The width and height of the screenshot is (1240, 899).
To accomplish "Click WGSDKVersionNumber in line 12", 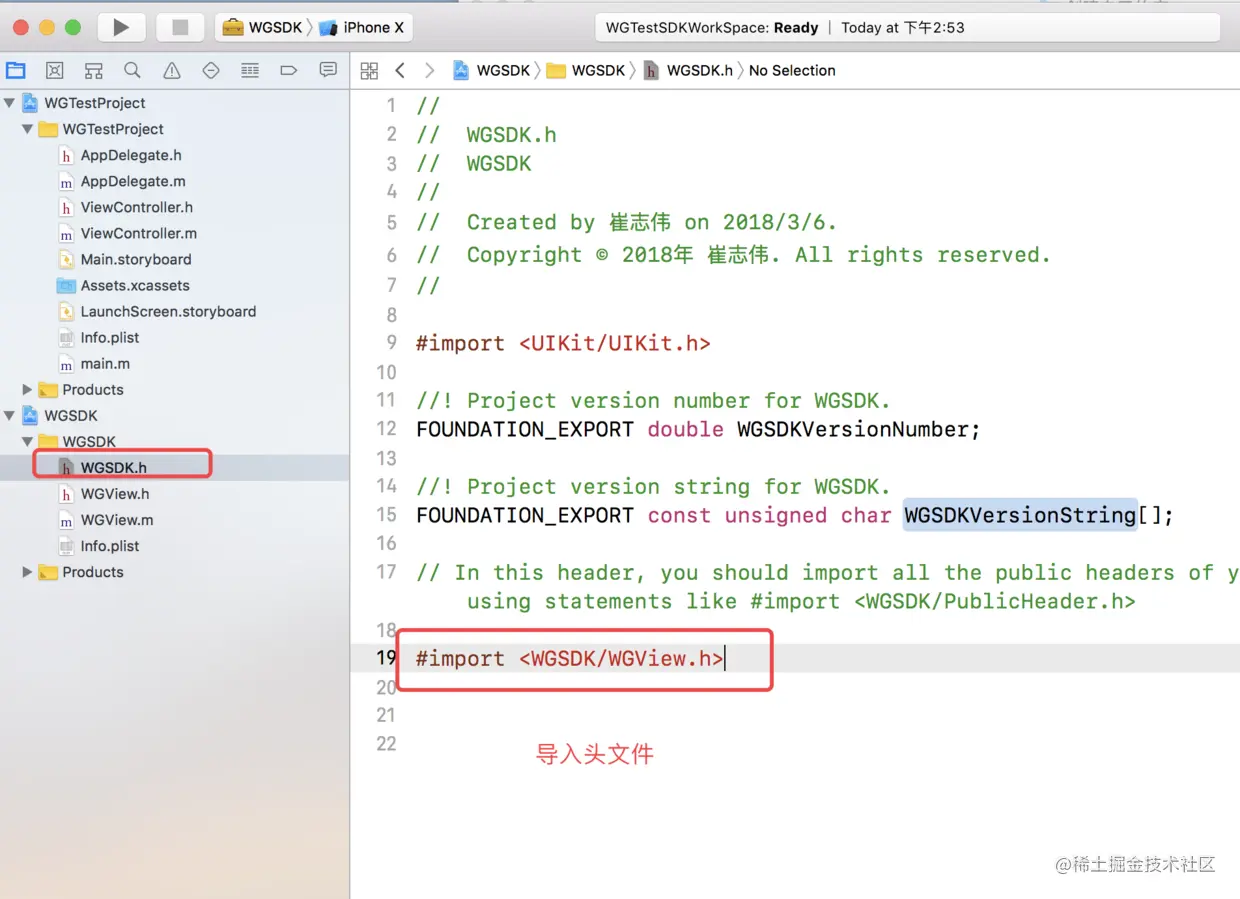I will tap(853, 429).
